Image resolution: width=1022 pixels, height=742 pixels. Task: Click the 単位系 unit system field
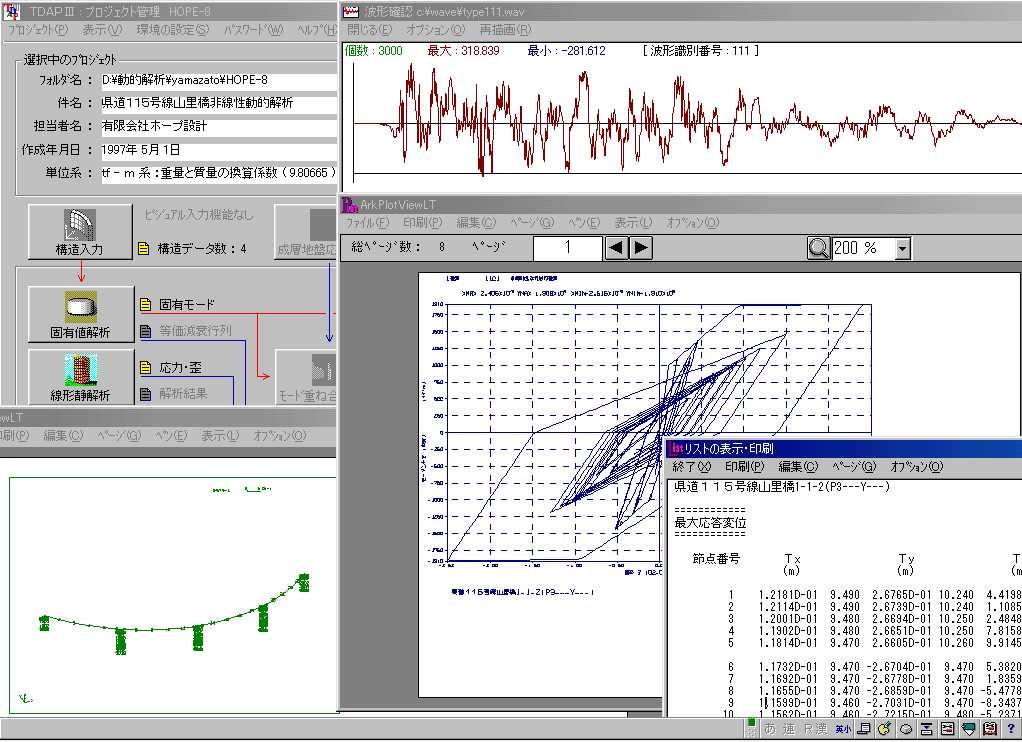(218, 173)
